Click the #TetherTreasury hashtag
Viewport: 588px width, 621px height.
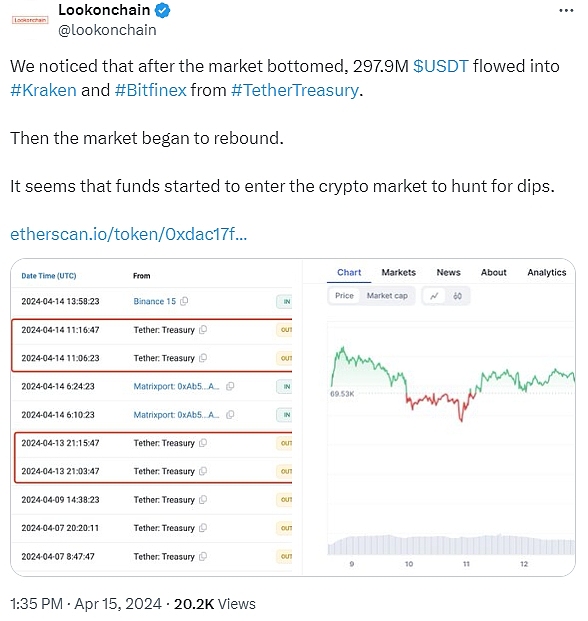(295, 90)
